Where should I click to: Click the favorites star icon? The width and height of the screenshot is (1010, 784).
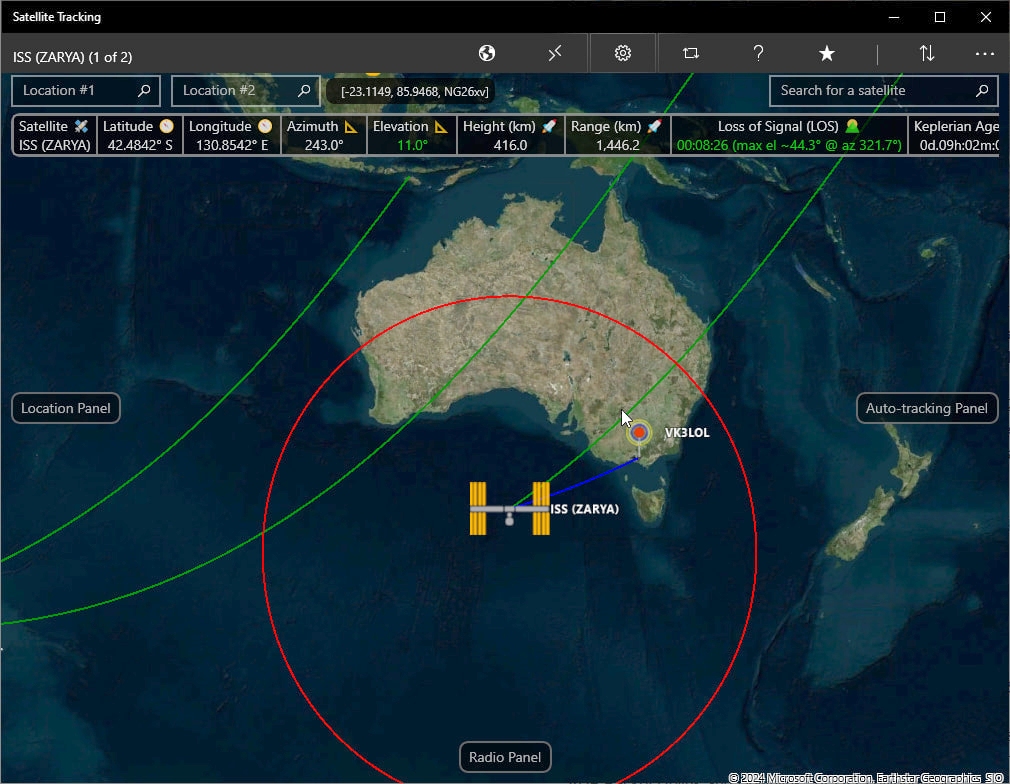point(827,54)
